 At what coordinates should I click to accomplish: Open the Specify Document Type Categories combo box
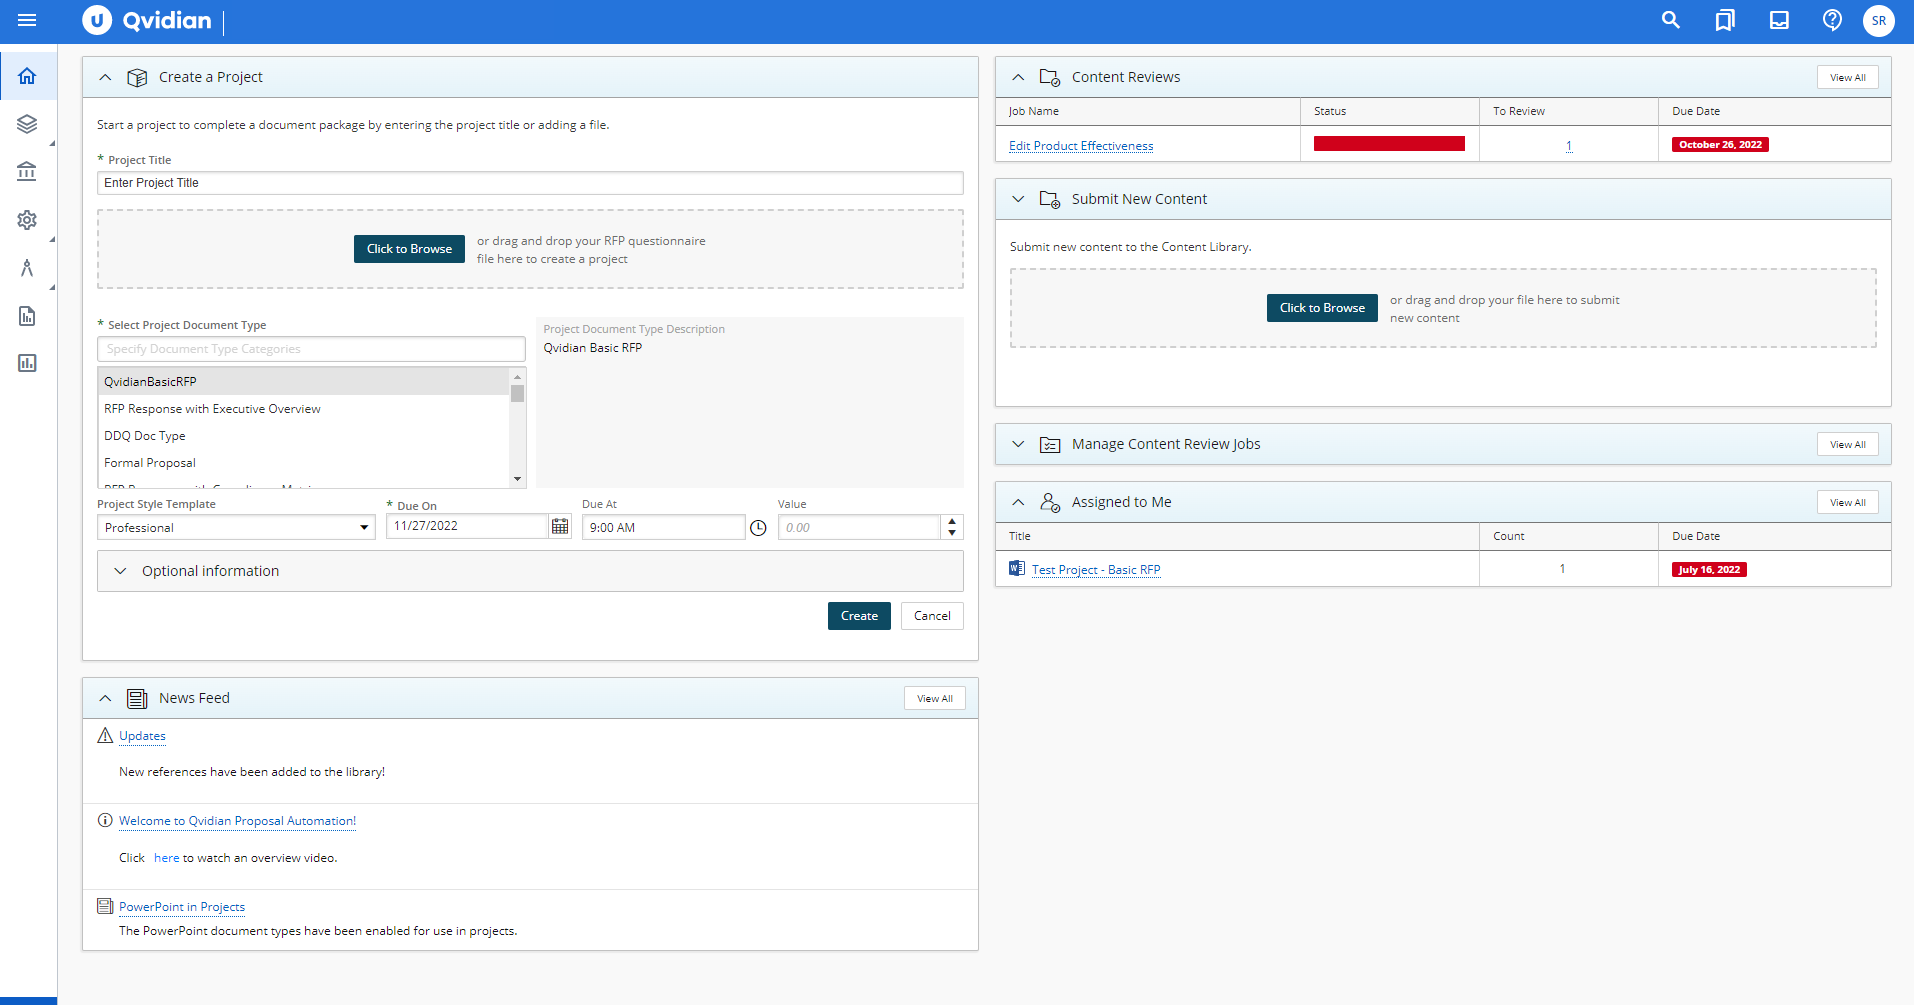[x=311, y=349]
